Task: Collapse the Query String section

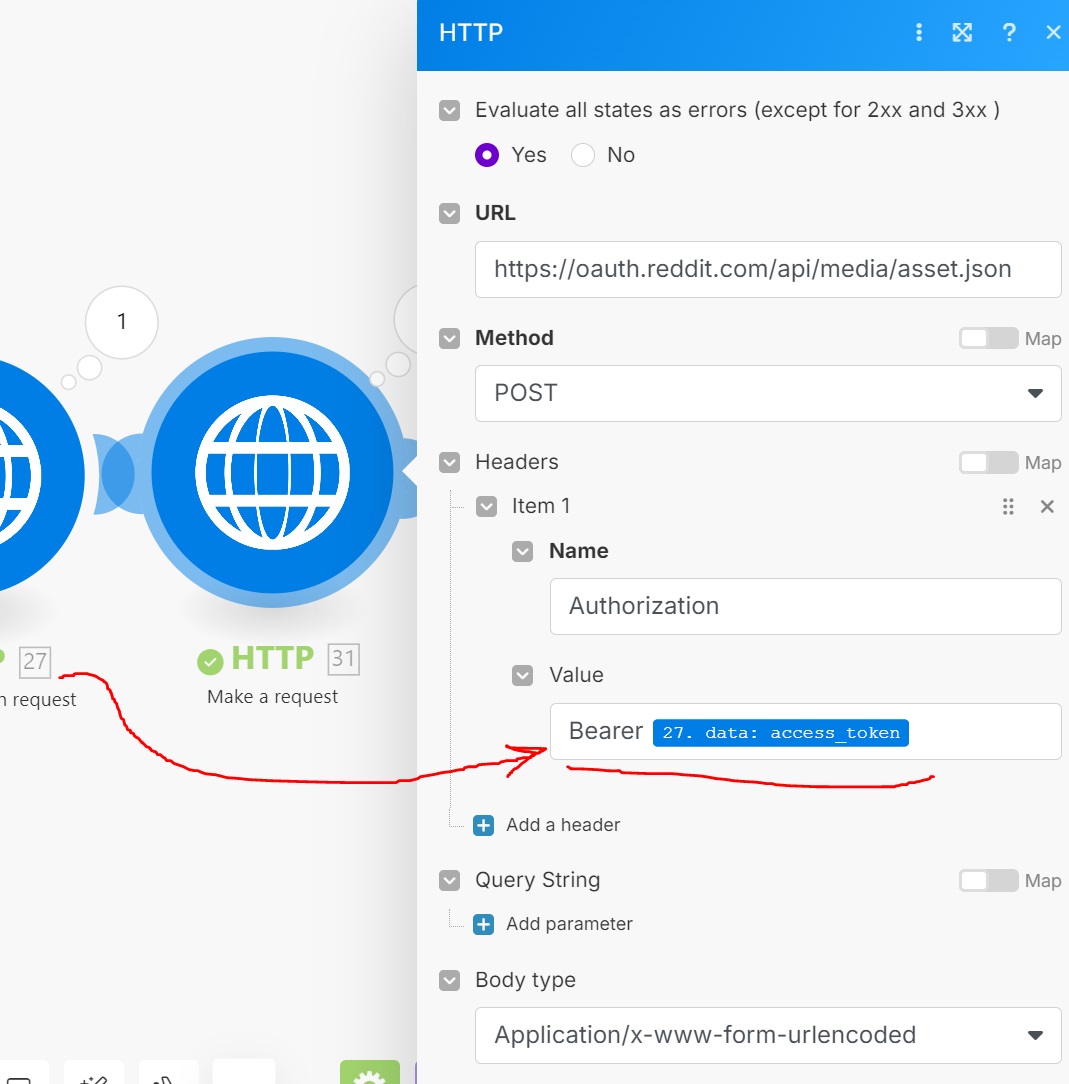Action: 449,880
